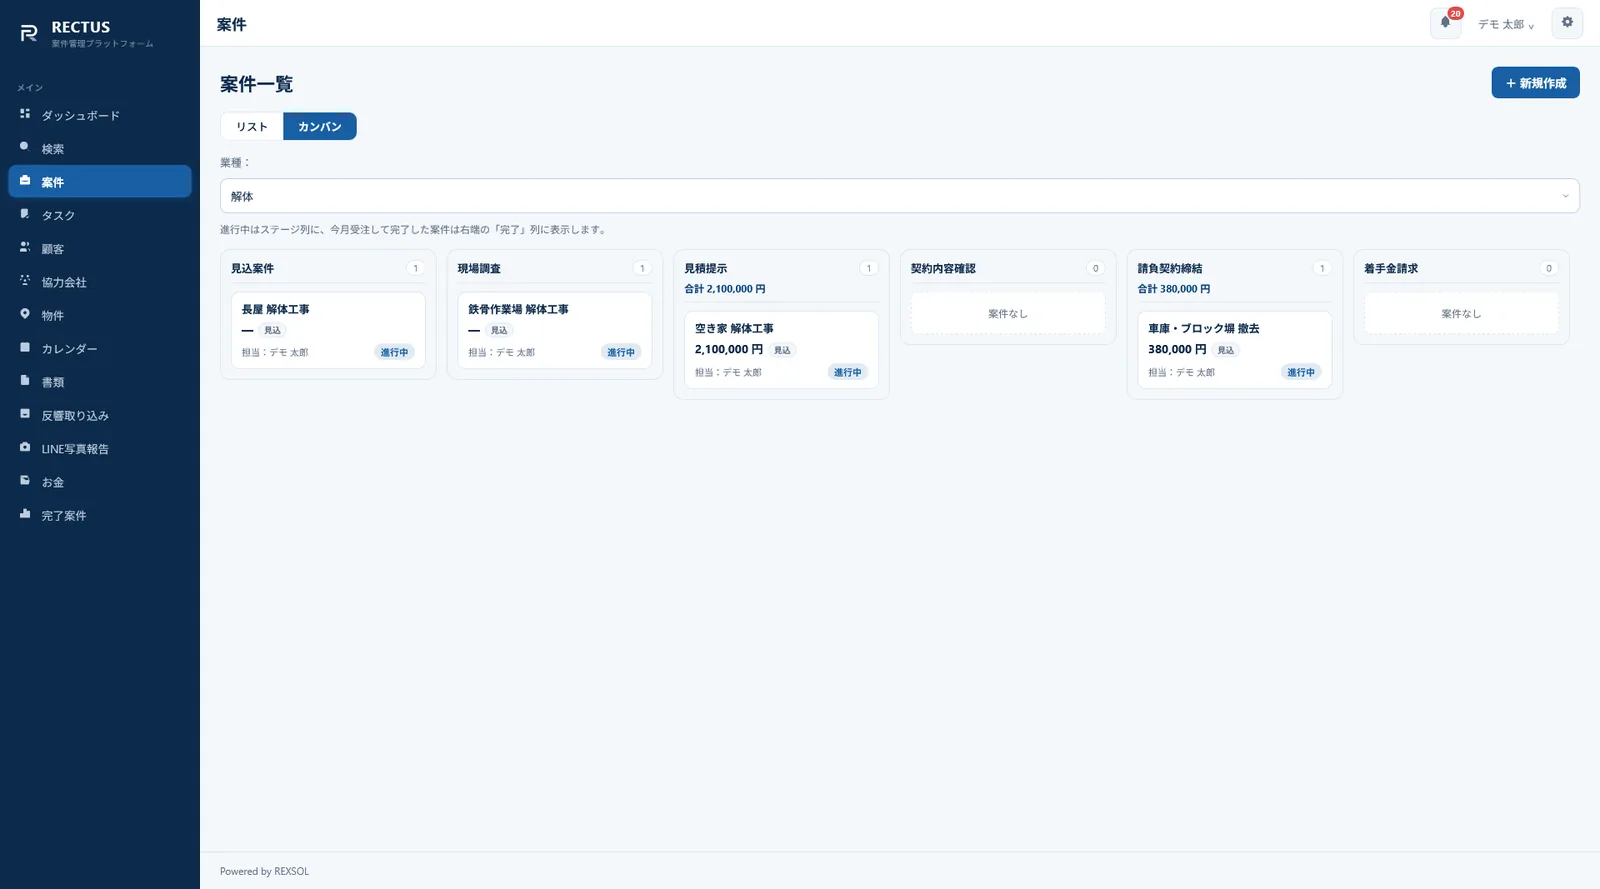
Task: Open the LINE写真報告 camera icon
Action: point(25,447)
